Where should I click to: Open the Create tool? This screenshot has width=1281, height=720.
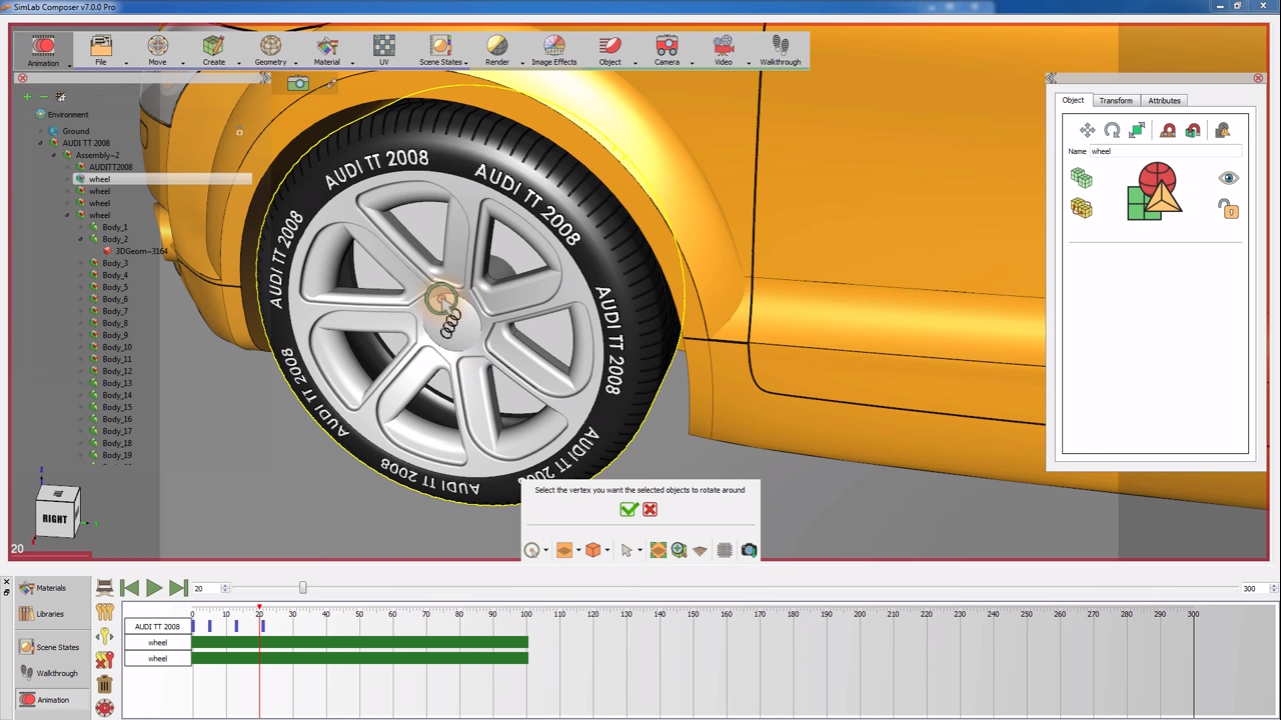click(214, 50)
